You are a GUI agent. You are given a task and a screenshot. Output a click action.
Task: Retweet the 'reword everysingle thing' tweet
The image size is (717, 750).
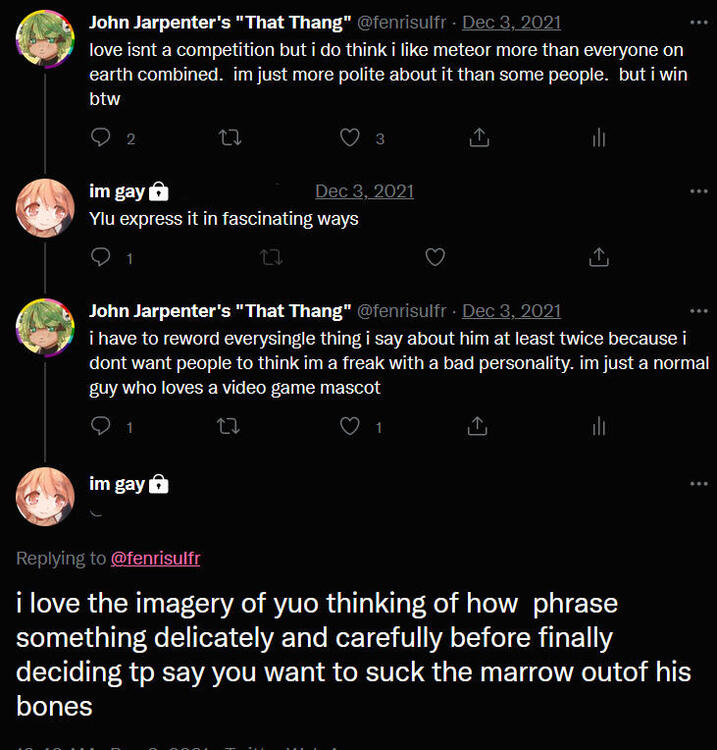click(229, 427)
